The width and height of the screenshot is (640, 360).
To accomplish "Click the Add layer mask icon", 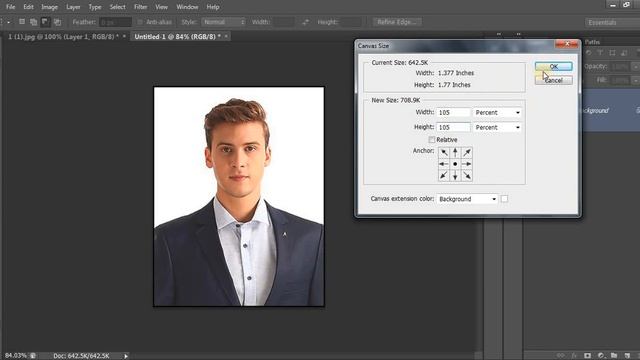I will [x=587, y=356].
